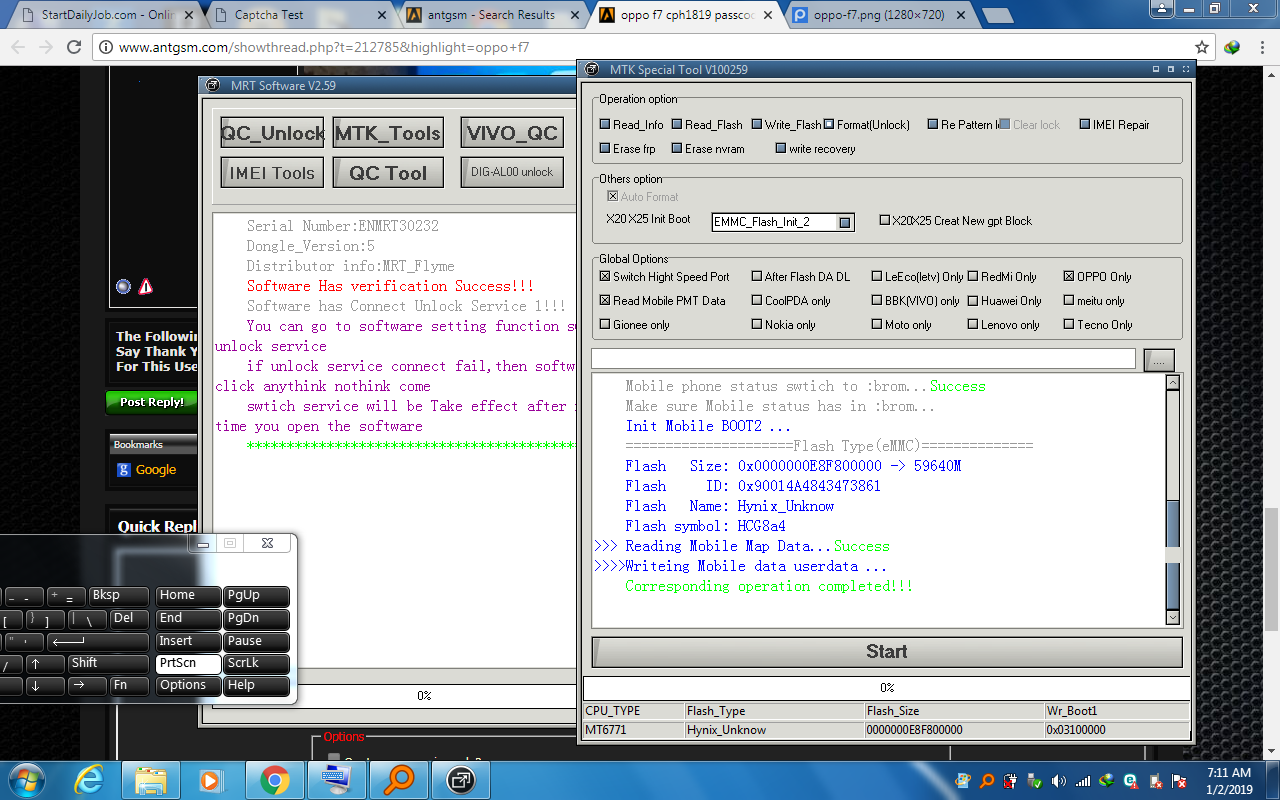The image size is (1280, 800).
Task: Open volume speaker icon in tray
Action: 1058,781
